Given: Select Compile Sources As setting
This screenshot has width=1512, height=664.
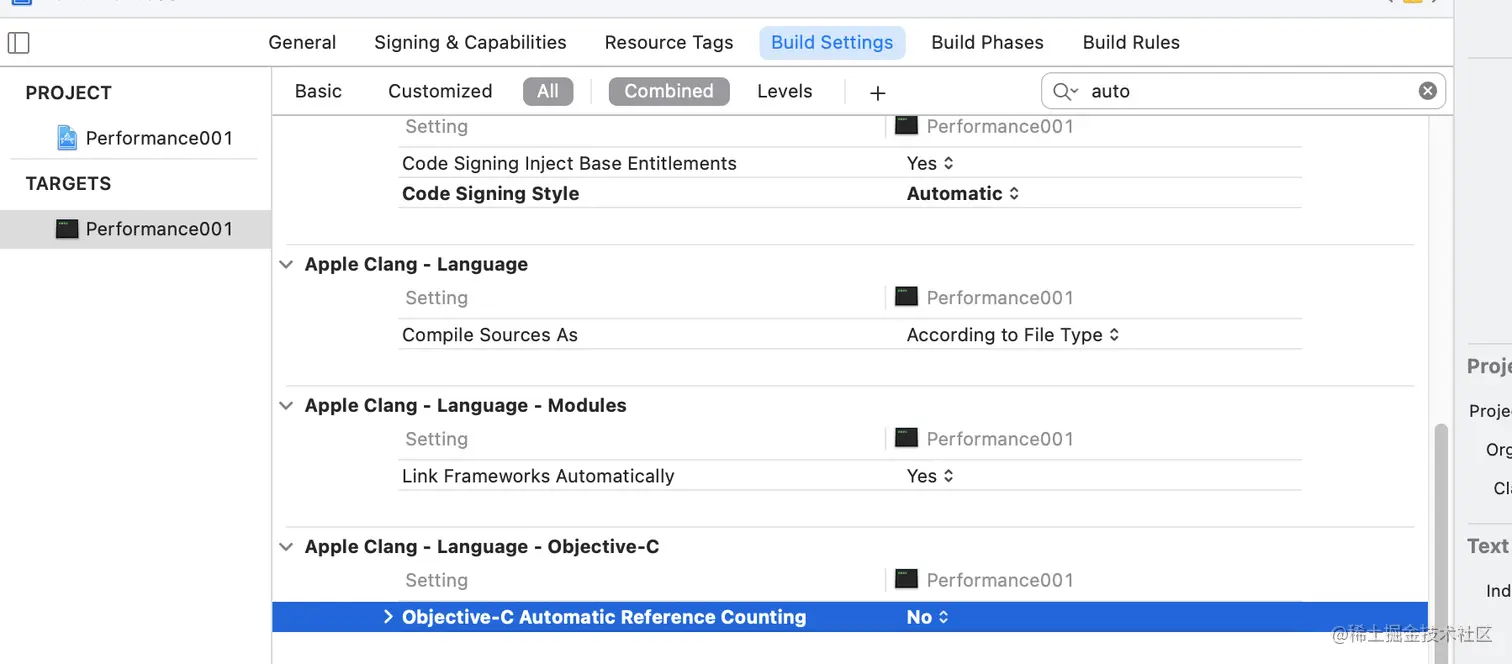Looking at the screenshot, I should click(490, 335).
